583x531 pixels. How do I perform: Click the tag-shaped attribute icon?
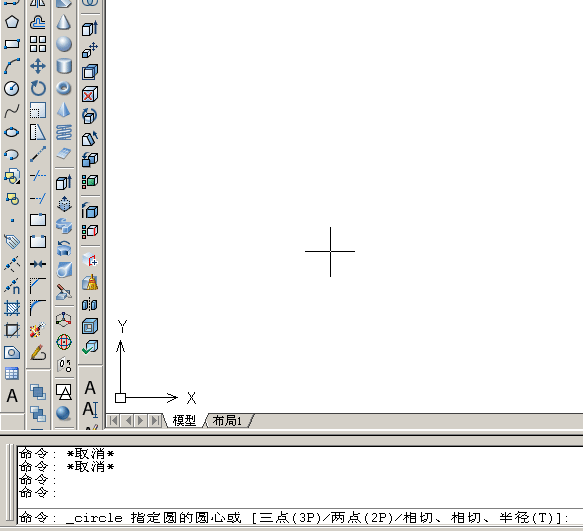12,242
